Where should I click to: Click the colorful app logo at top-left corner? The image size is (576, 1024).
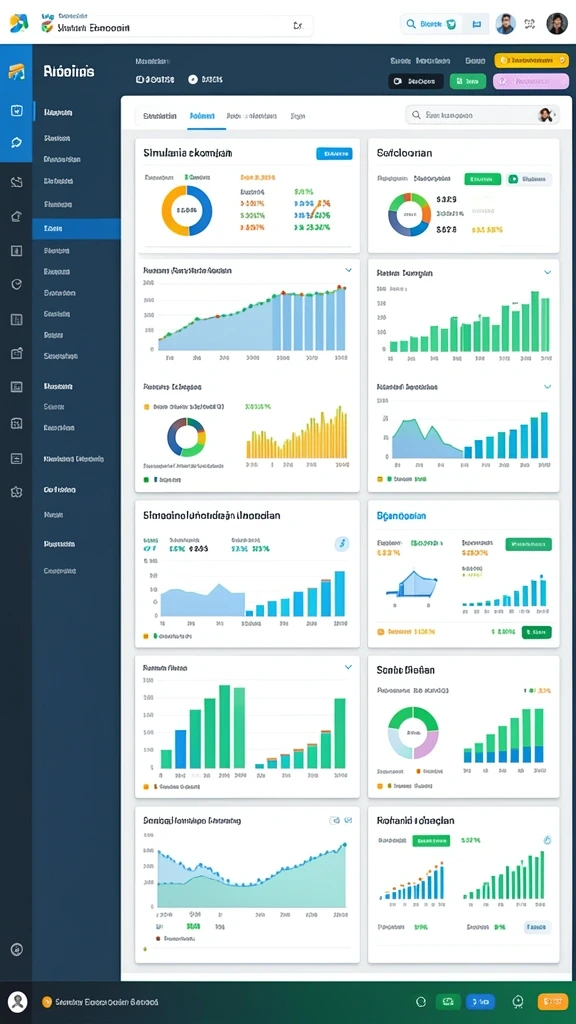pos(19,24)
